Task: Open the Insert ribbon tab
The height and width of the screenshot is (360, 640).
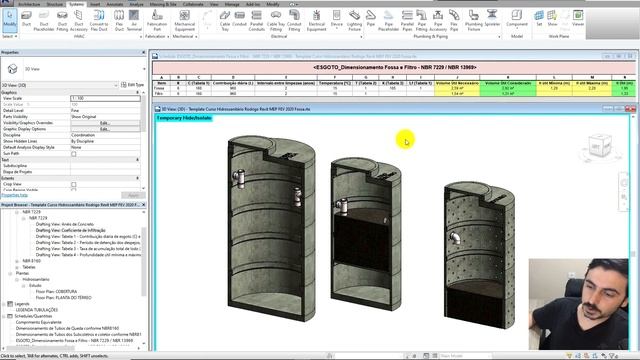Action: 95,4
